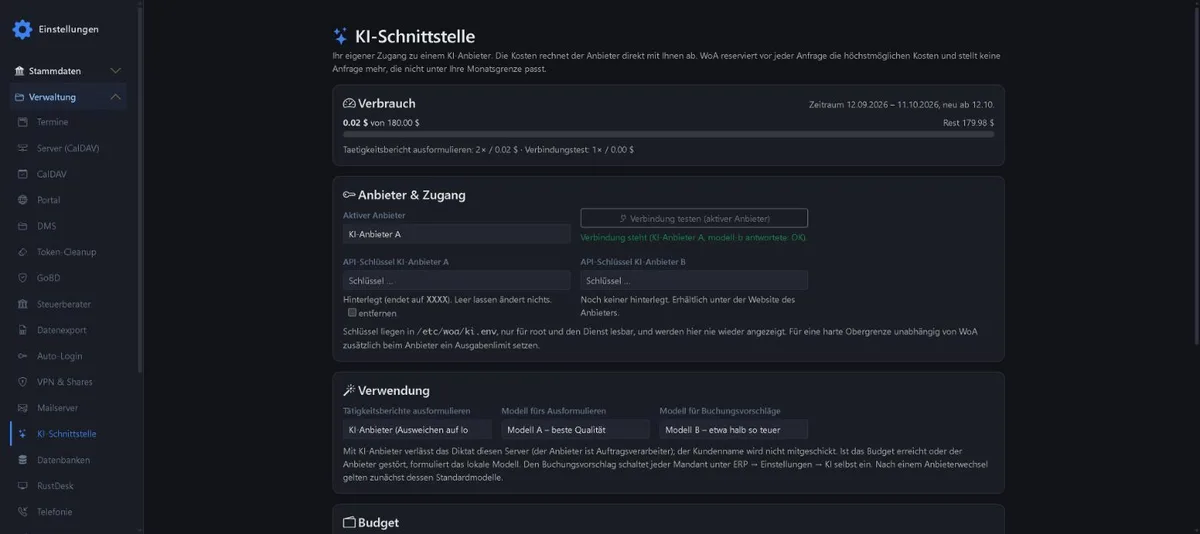
Task: Click the Verbrauch usage progress bar
Action: pos(668,134)
